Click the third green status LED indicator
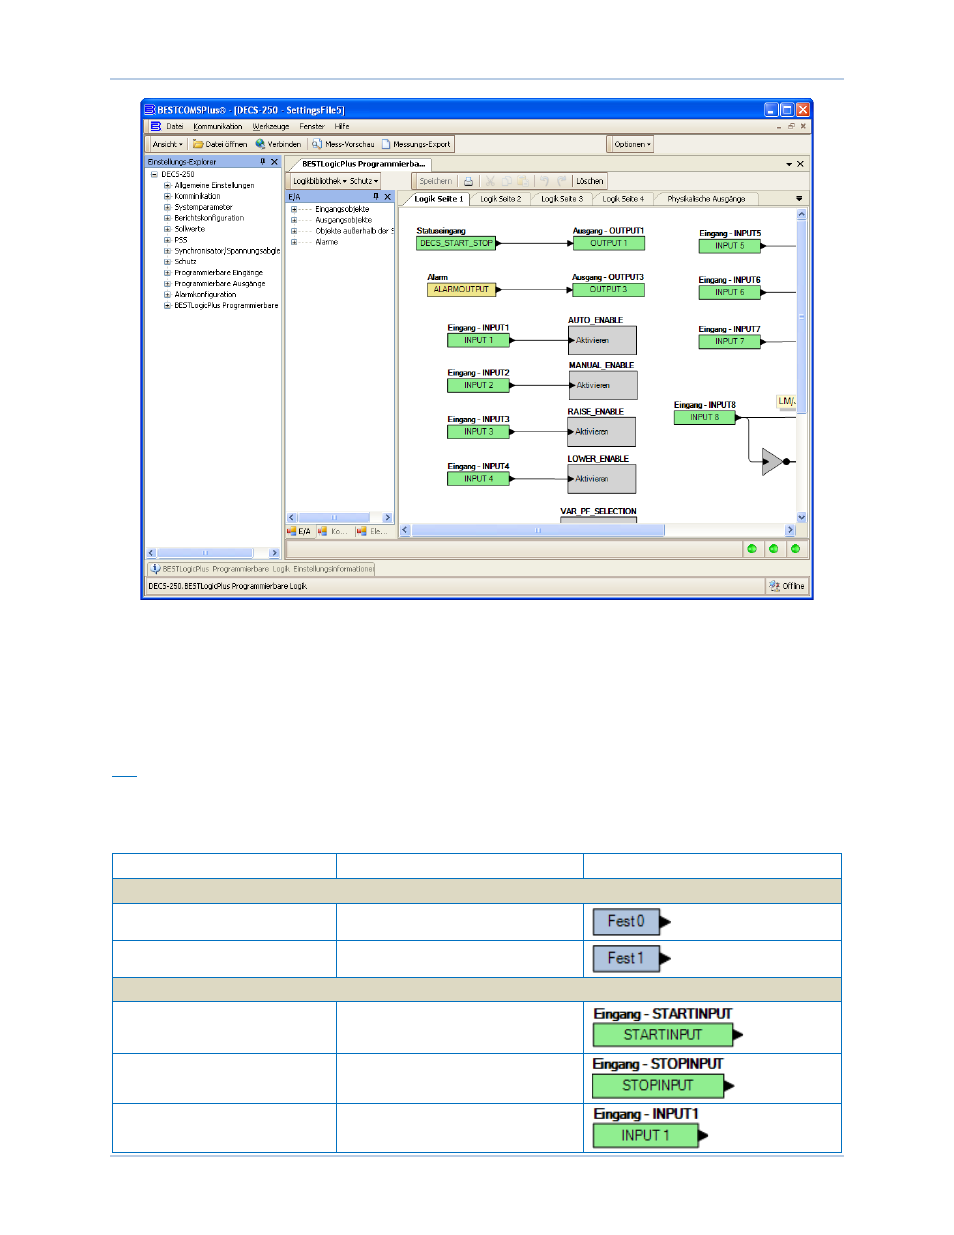Screen dimensions: 954x1235 [x=796, y=549]
